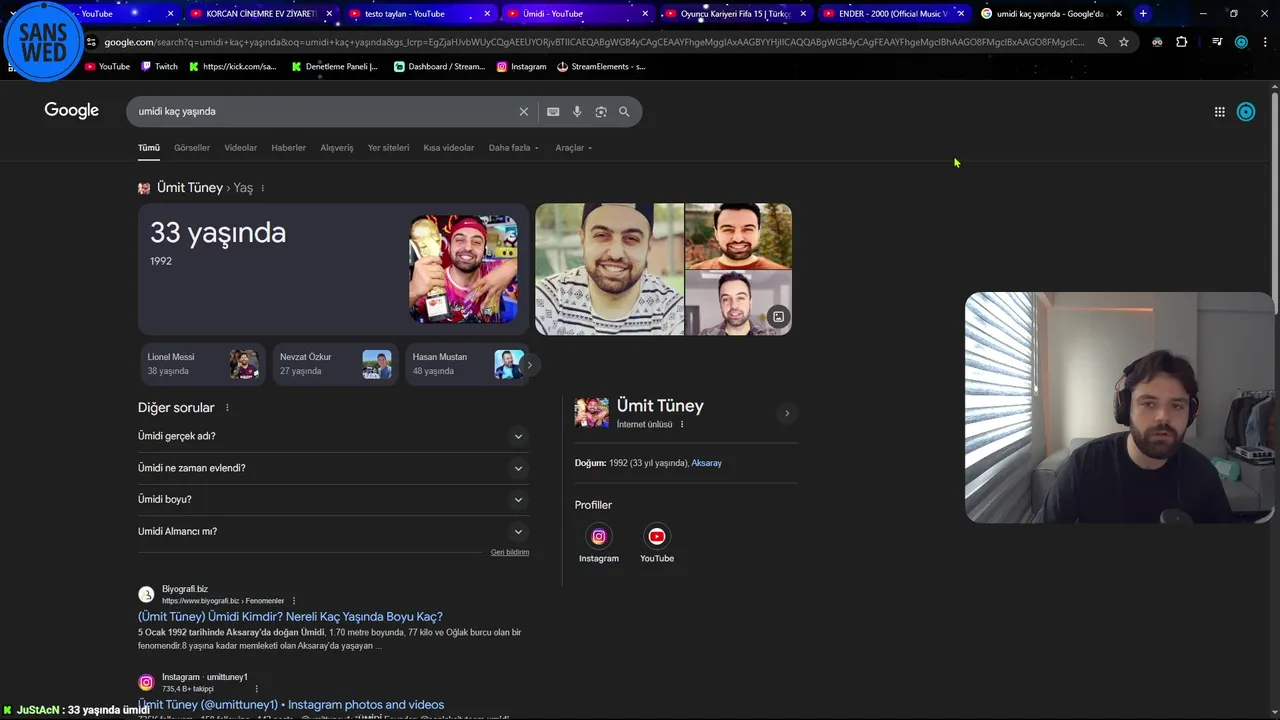Switch to "Kısa videolar" results tab
The height and width of the screenshot is (720, 1280).
(x=449, y=148)
